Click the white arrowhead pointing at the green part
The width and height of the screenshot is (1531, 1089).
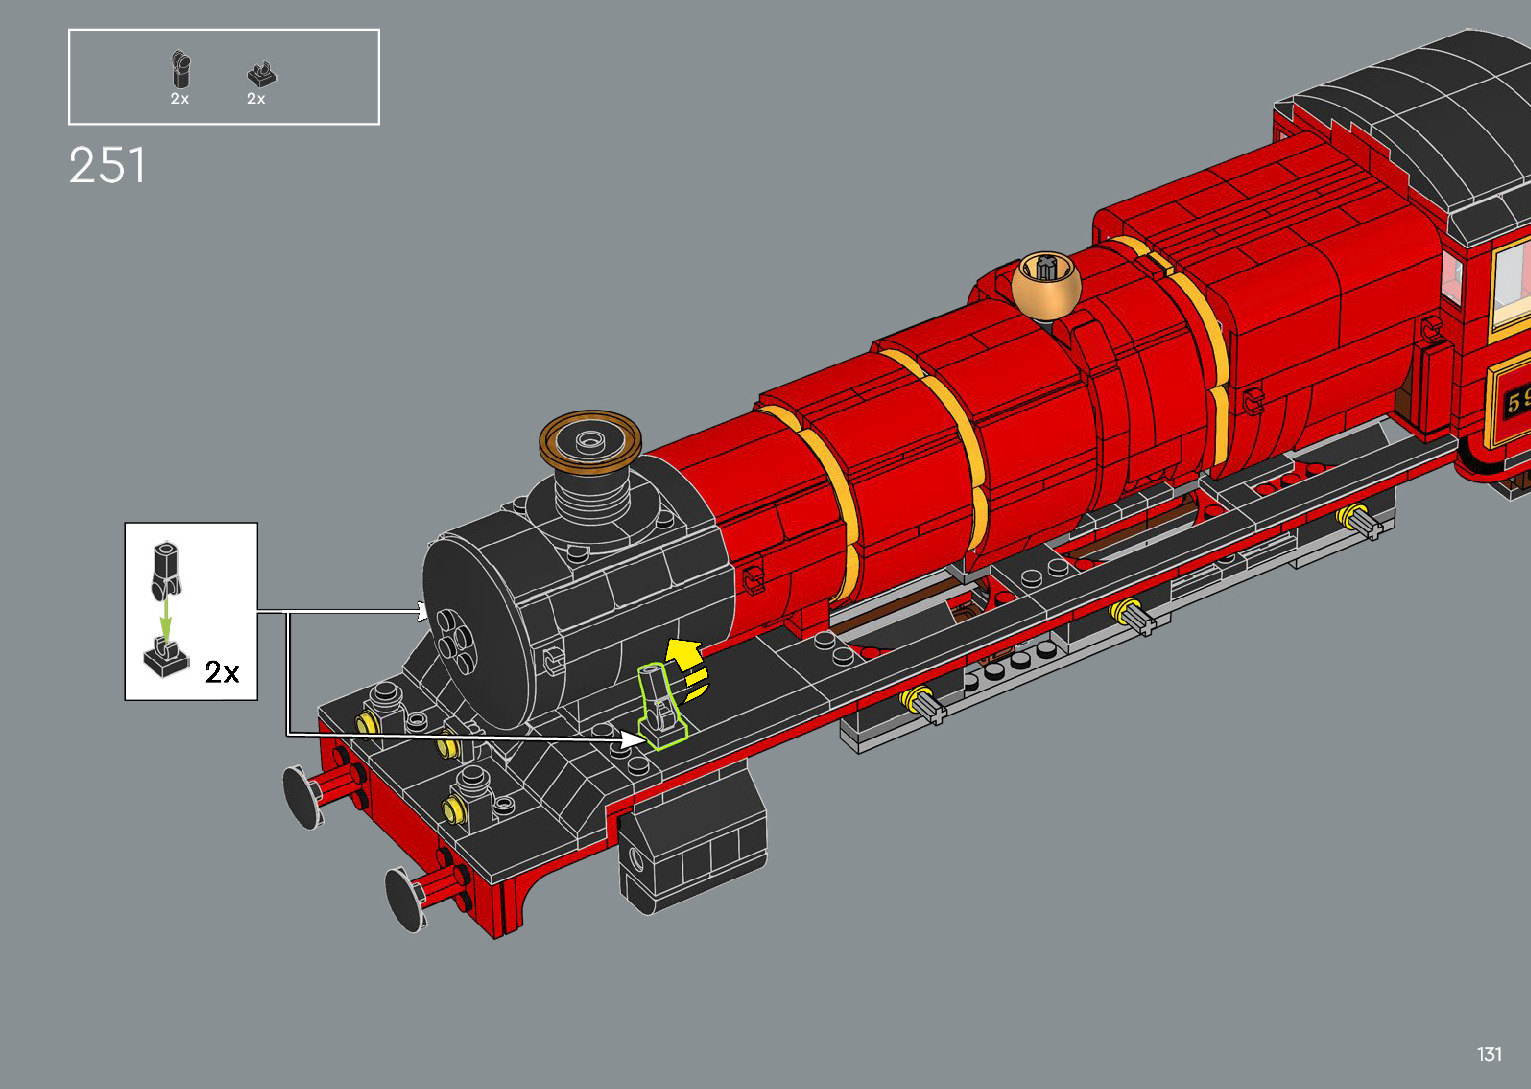[630, 738]
